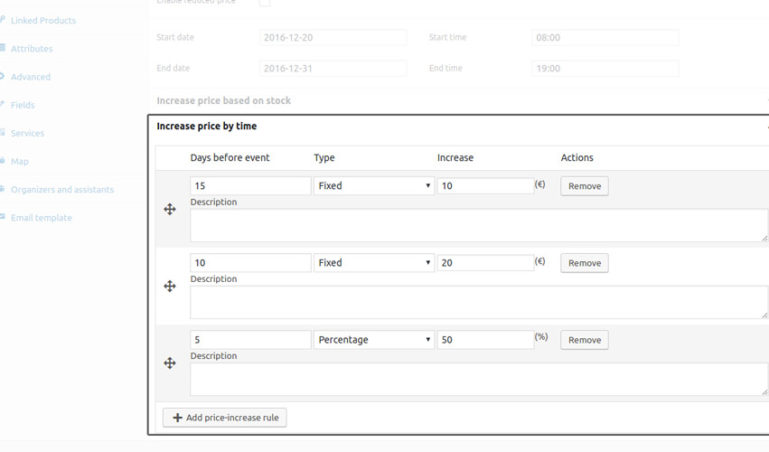Image resolution: width=769 pixels, height=452 pixels.
Task: Click move handle for 10-day rule
Action: [170, 286]
